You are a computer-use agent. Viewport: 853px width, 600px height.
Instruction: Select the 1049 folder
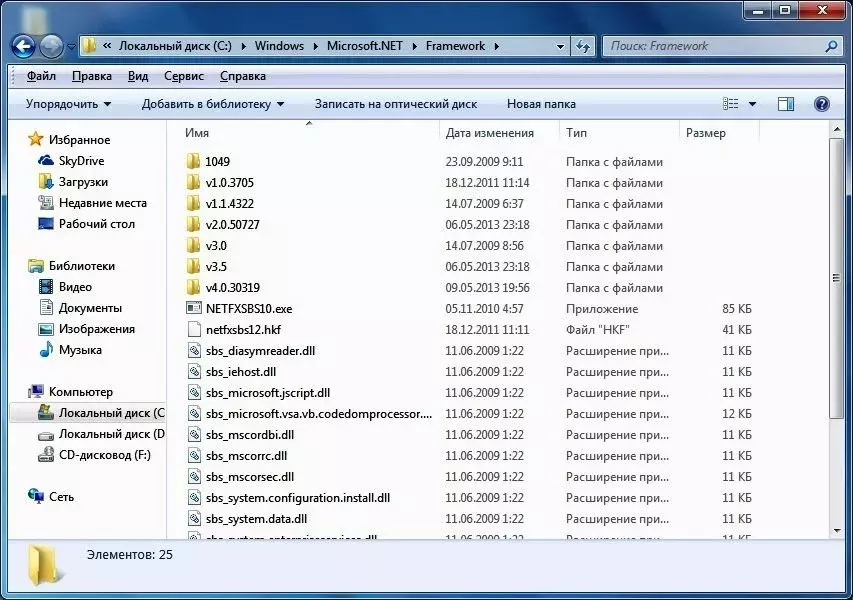208,162
